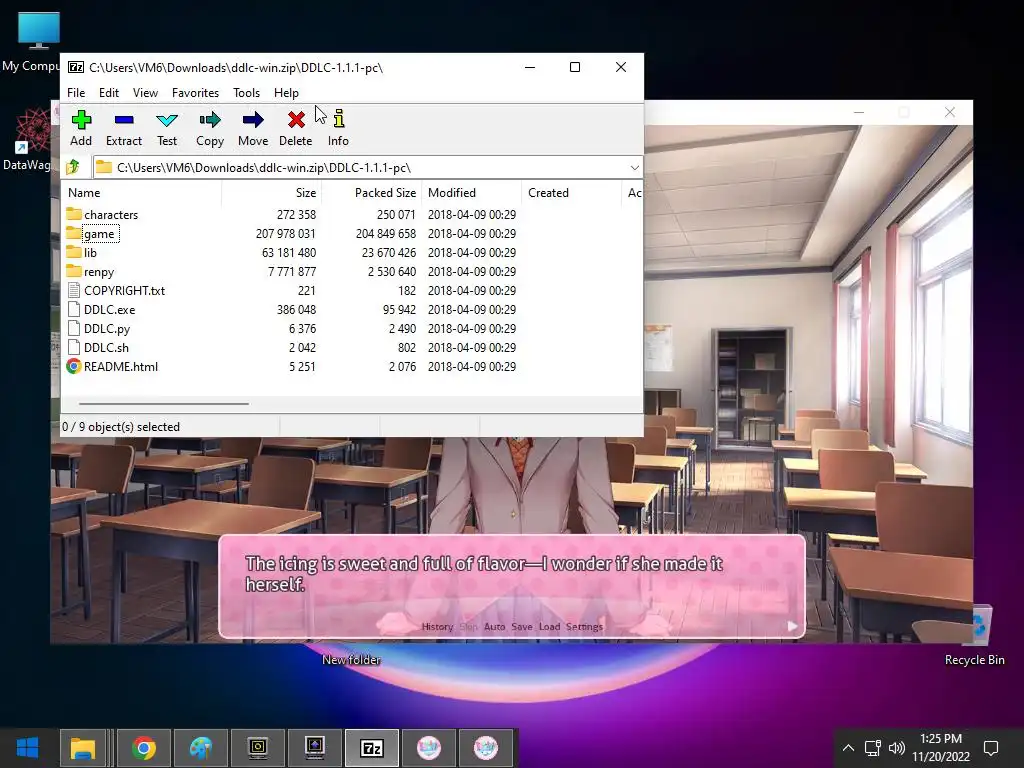Open Settings in the game quick menu
The width and height of the screenshot is (1024, 768).
pos(584,626)
